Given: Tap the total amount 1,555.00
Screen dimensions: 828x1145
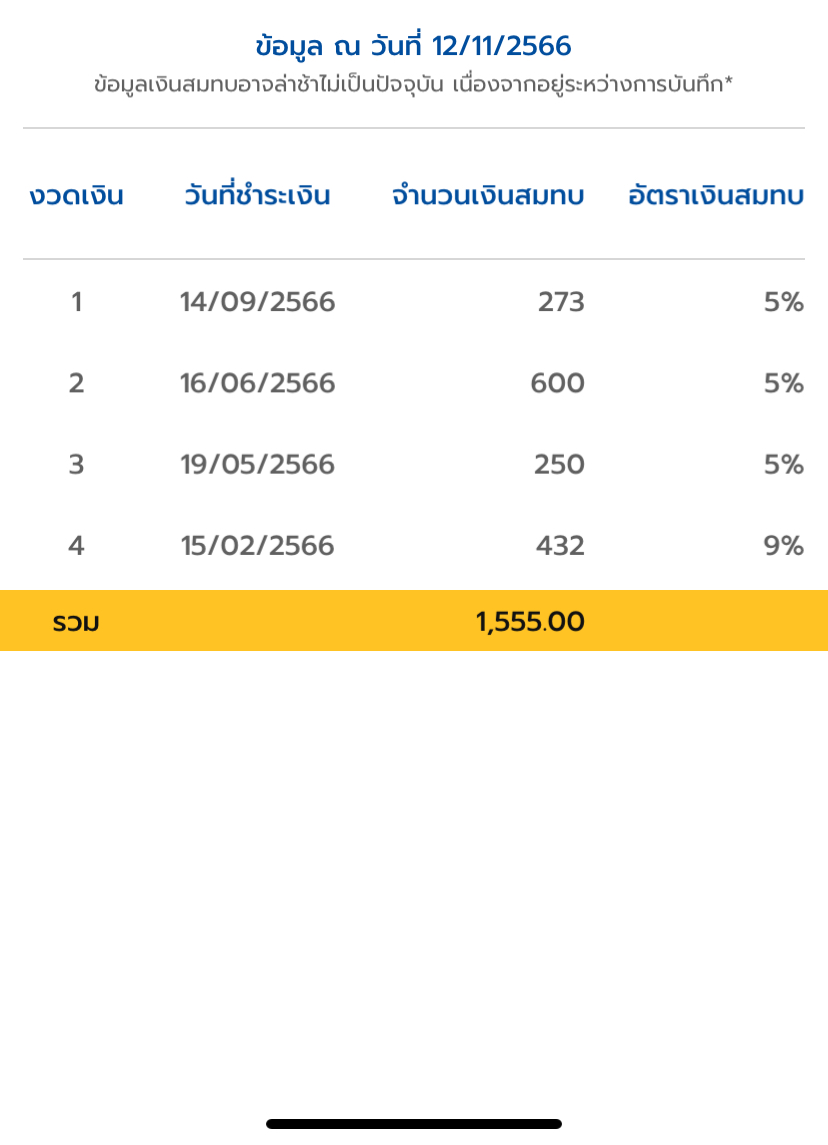Looking at the screenshot, I should pos(530,622).
